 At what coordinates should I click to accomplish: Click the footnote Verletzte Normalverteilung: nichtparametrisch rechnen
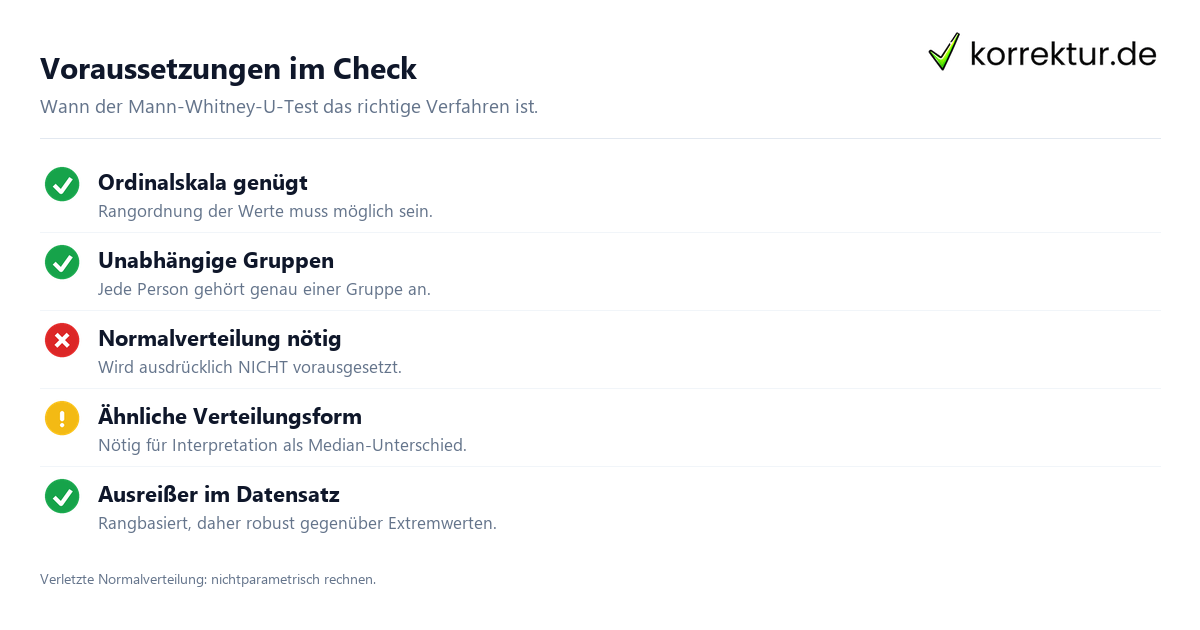(x=208, y=579)
